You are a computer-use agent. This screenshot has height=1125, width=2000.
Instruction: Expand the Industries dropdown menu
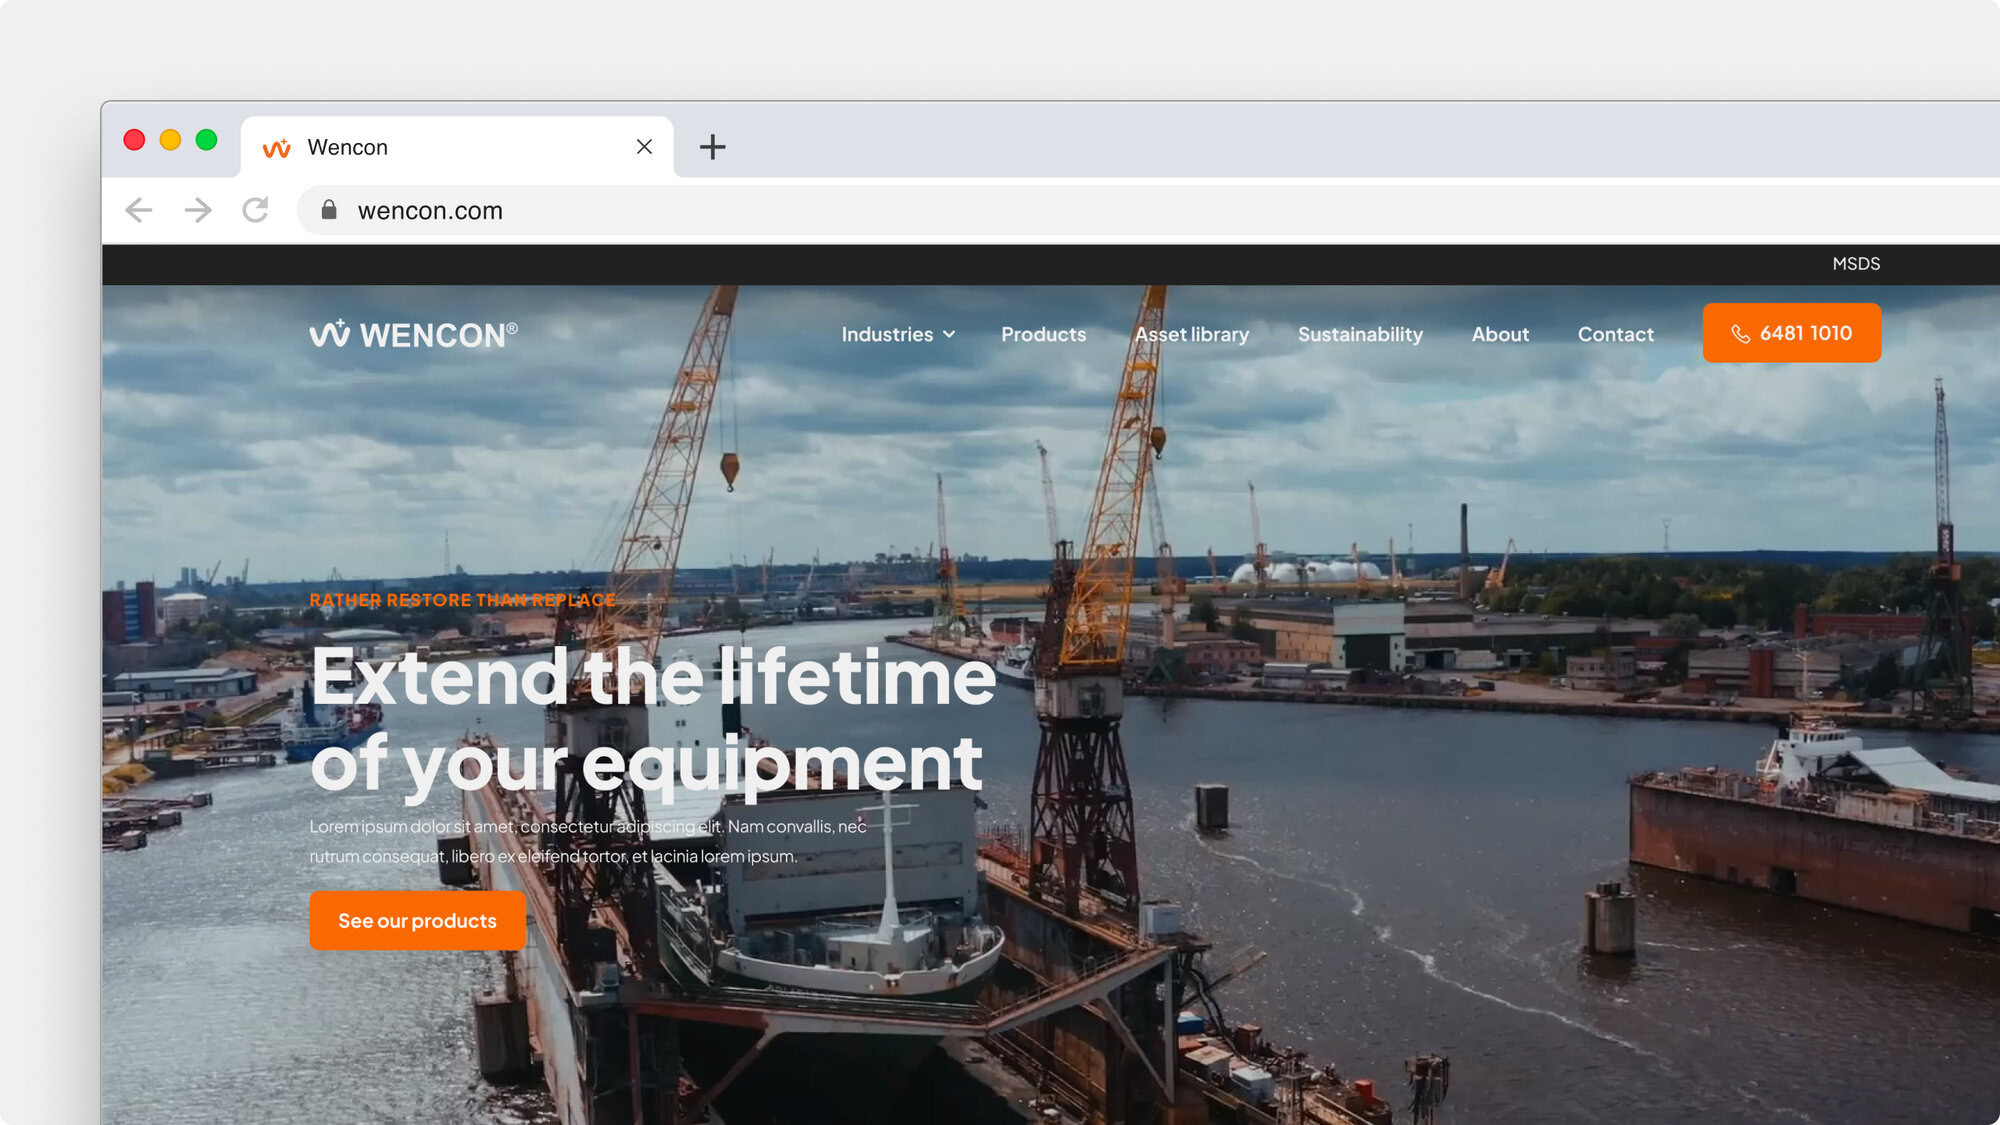898,334
